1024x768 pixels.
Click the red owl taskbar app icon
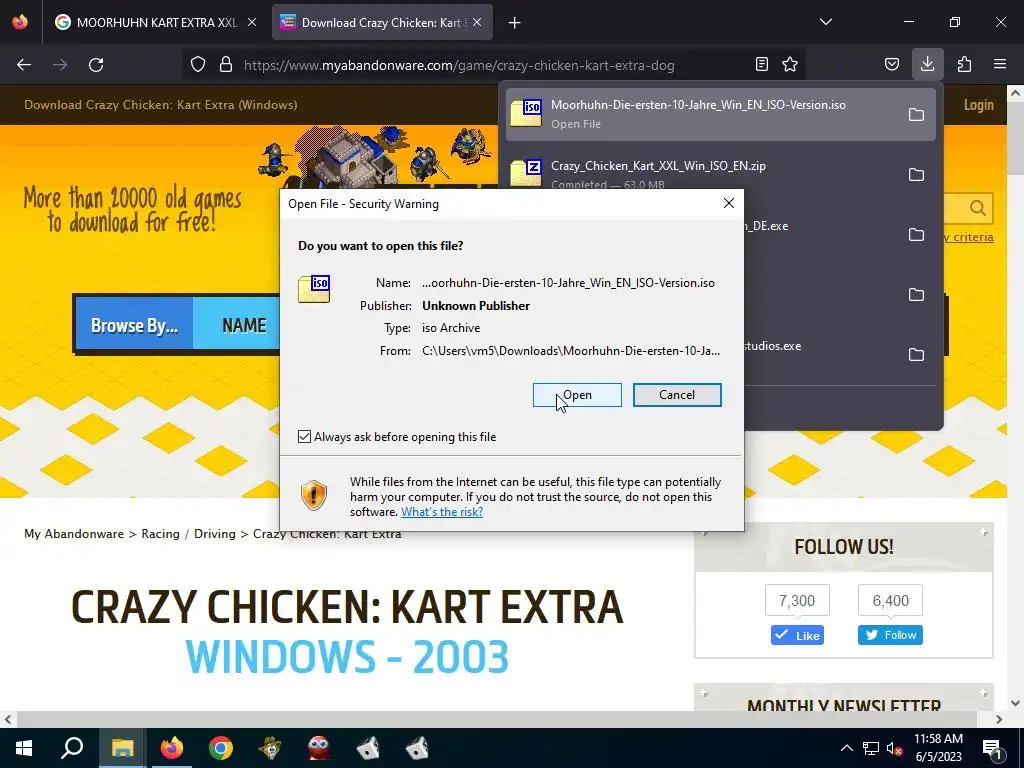319,748
